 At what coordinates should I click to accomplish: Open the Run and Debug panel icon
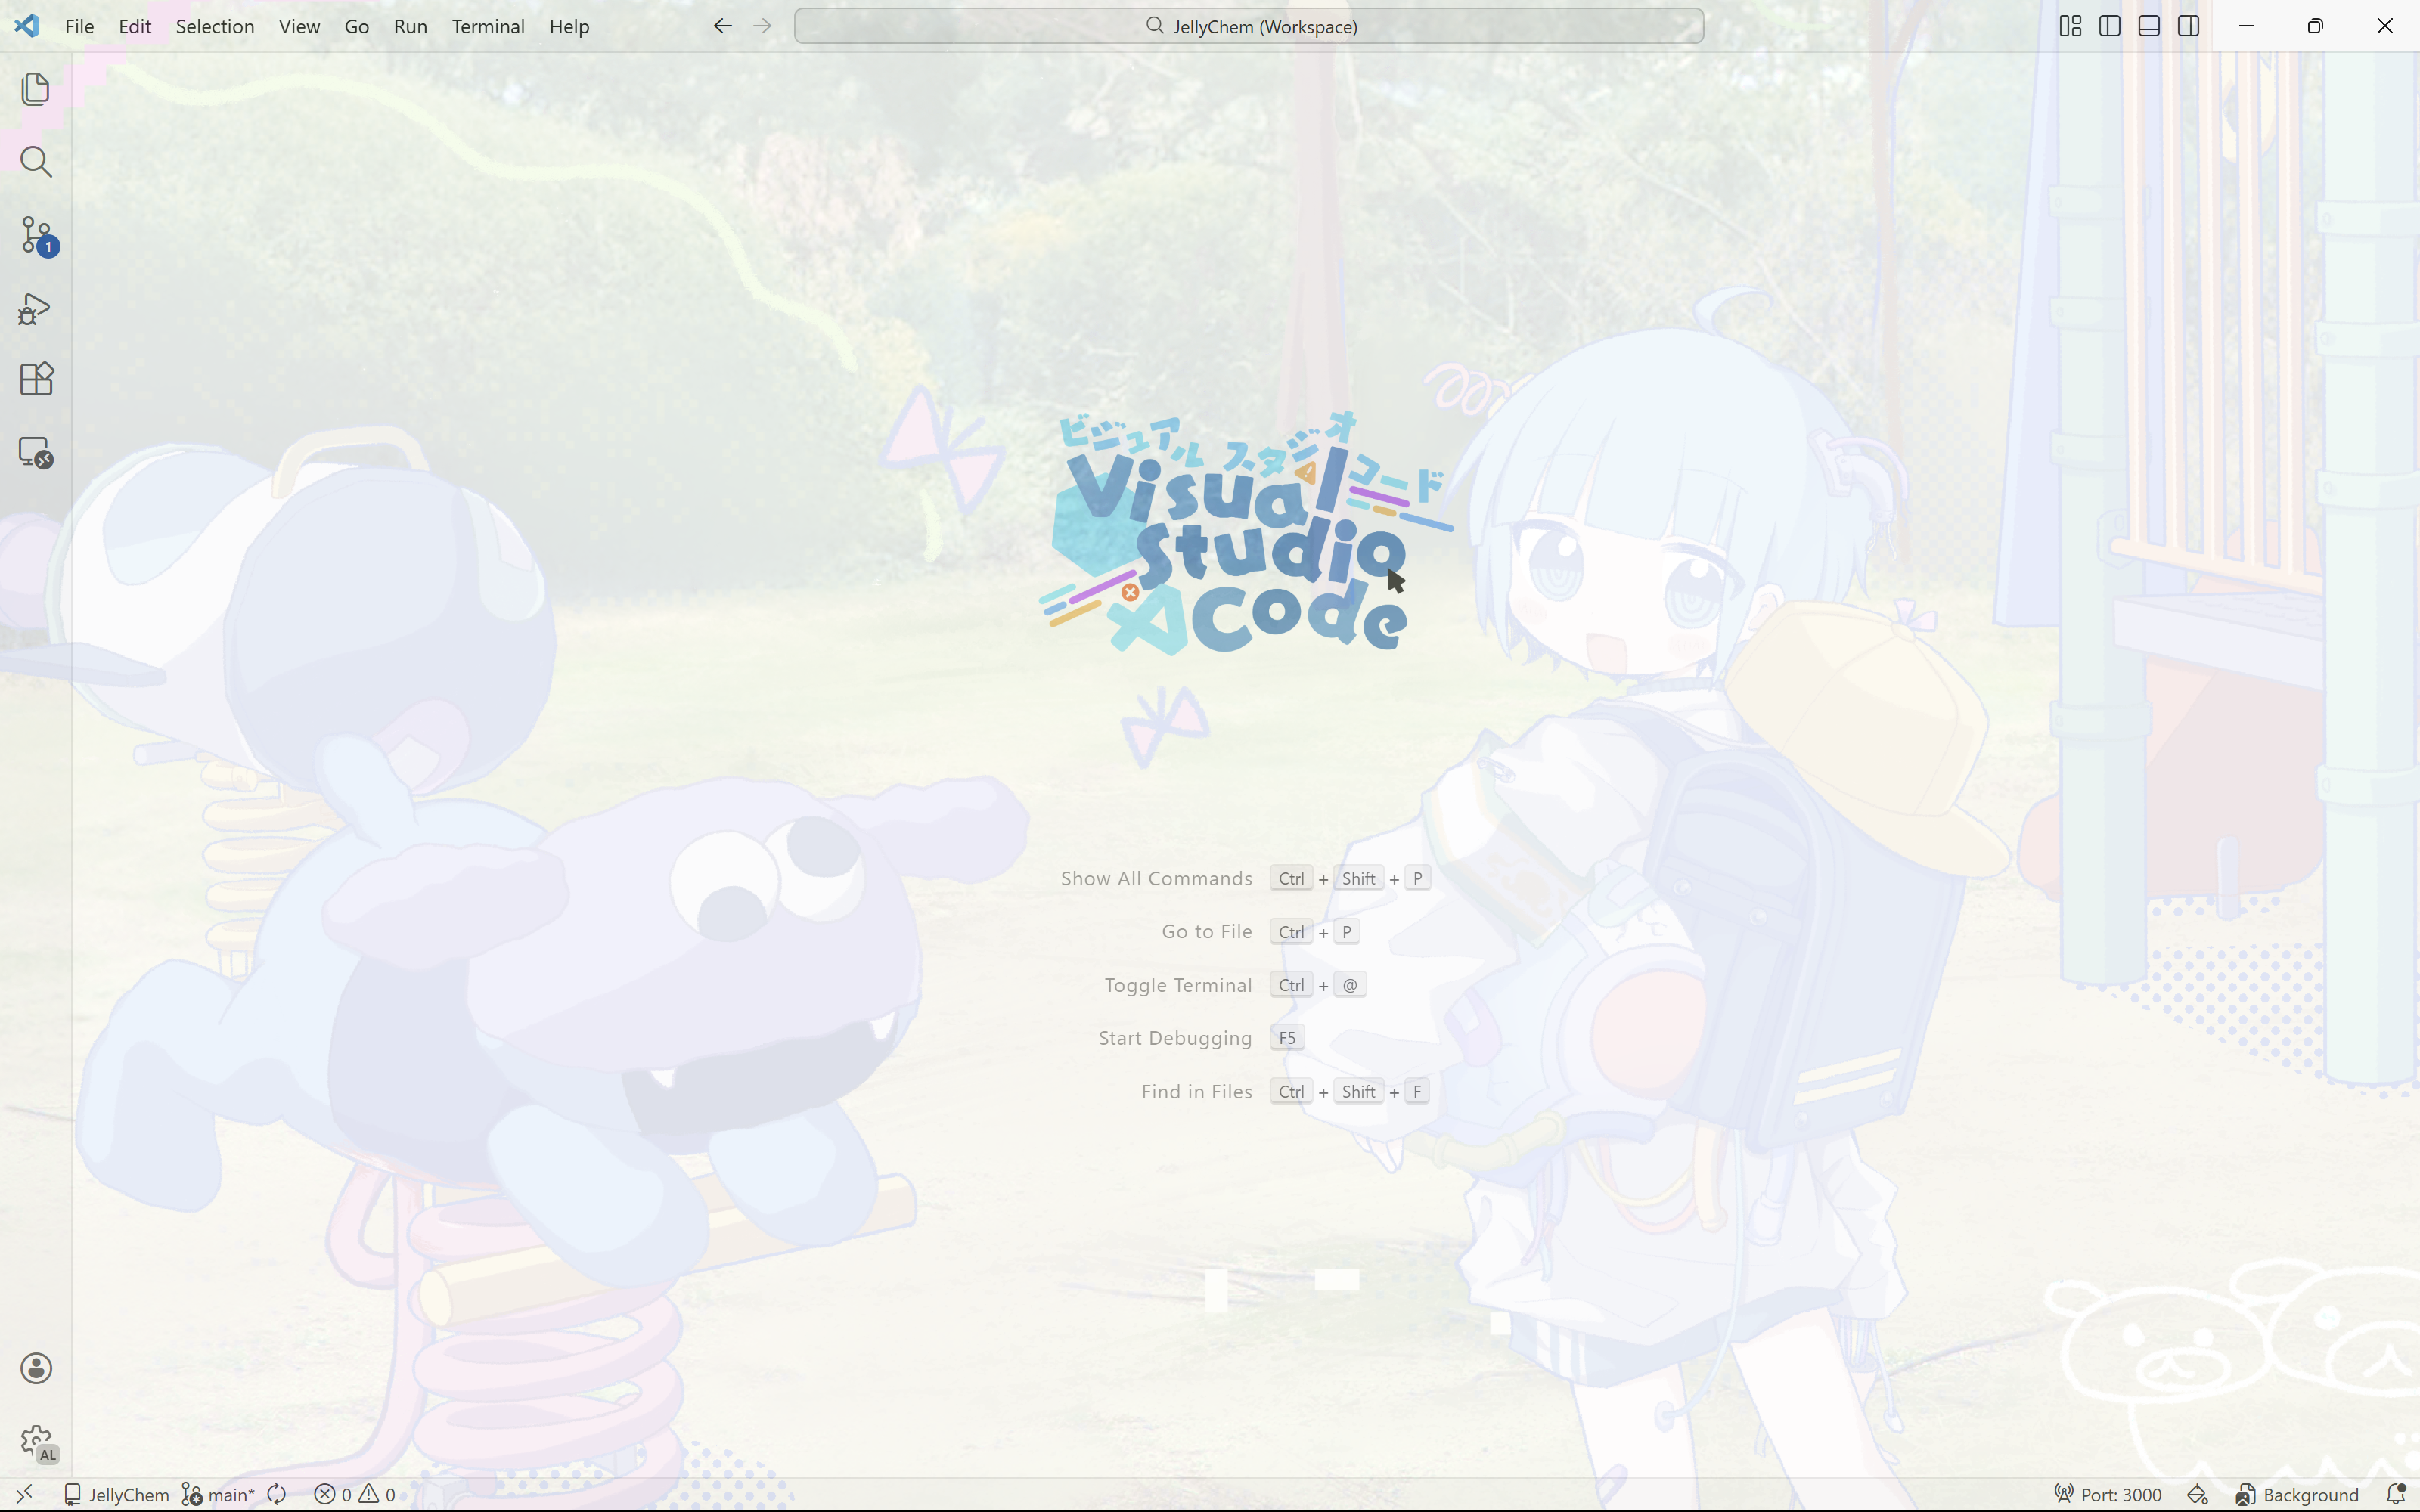tap(36, 308)
